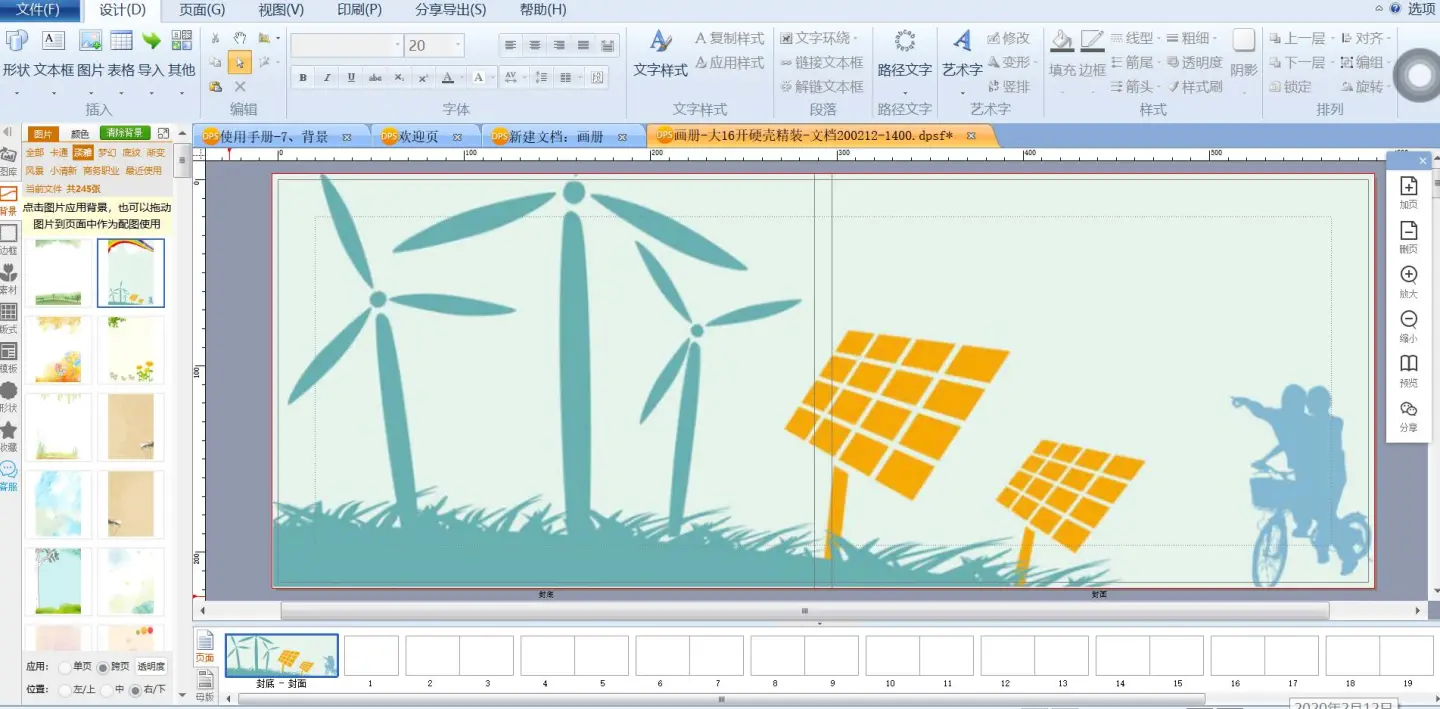Screen dimensions: 1440x709
Task: Click the green 清除背景 button
Action: (x=124, y=134)
